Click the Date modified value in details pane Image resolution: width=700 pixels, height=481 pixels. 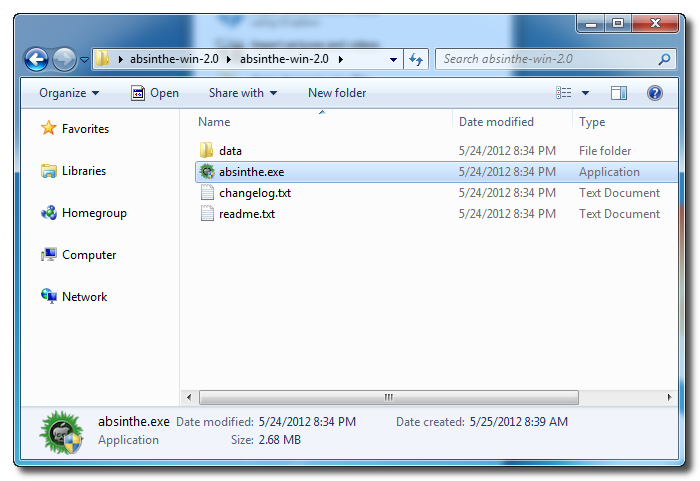(307, 422)
